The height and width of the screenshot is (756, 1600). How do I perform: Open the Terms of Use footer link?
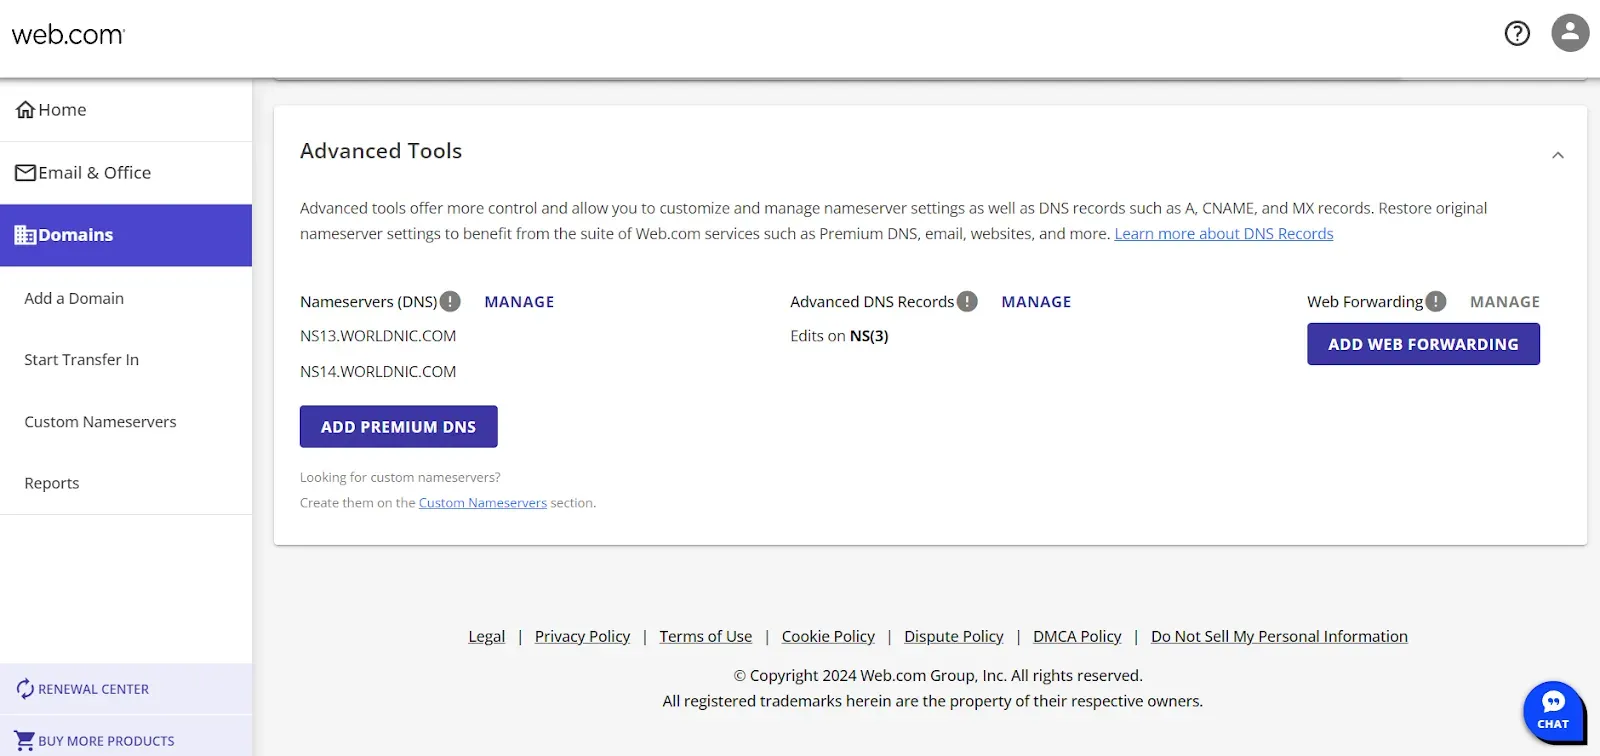(706, 637)
